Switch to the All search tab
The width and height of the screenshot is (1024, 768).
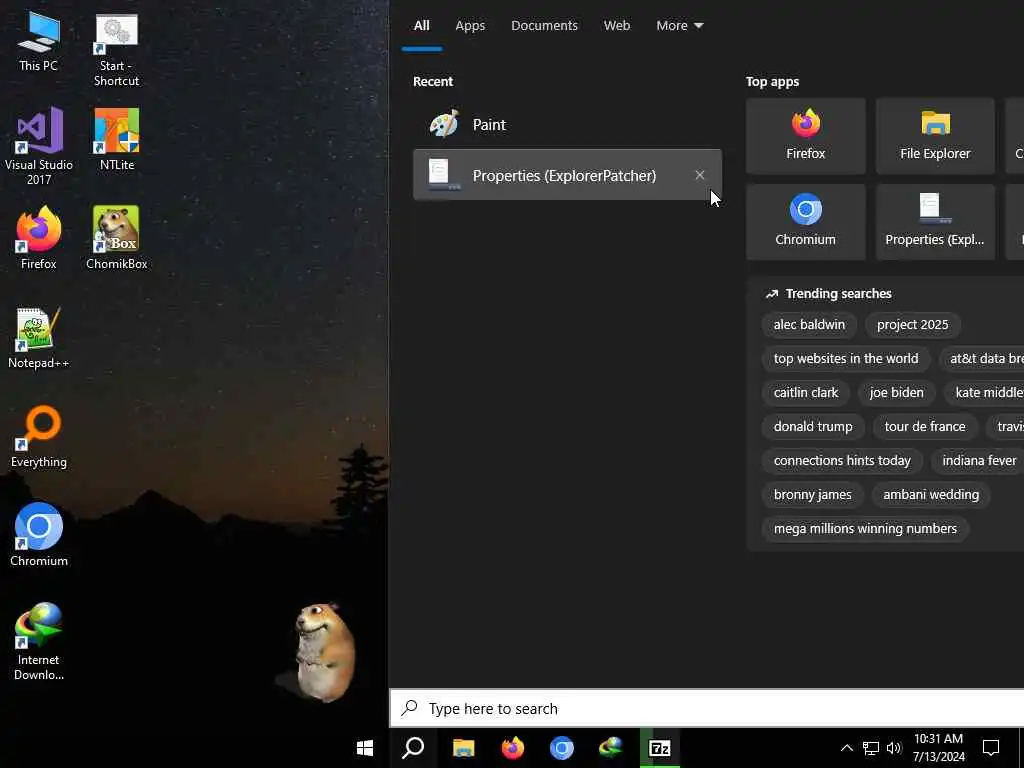coord(421,25)
